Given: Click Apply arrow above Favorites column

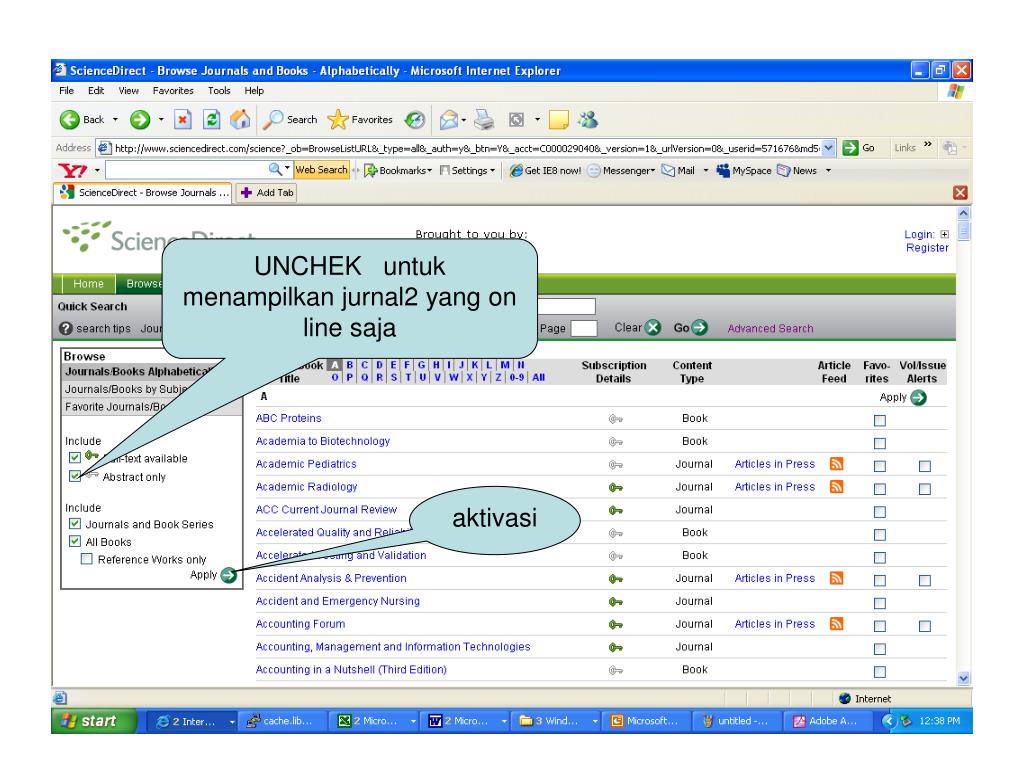Looking at the screenshot, I should [918, 397].
